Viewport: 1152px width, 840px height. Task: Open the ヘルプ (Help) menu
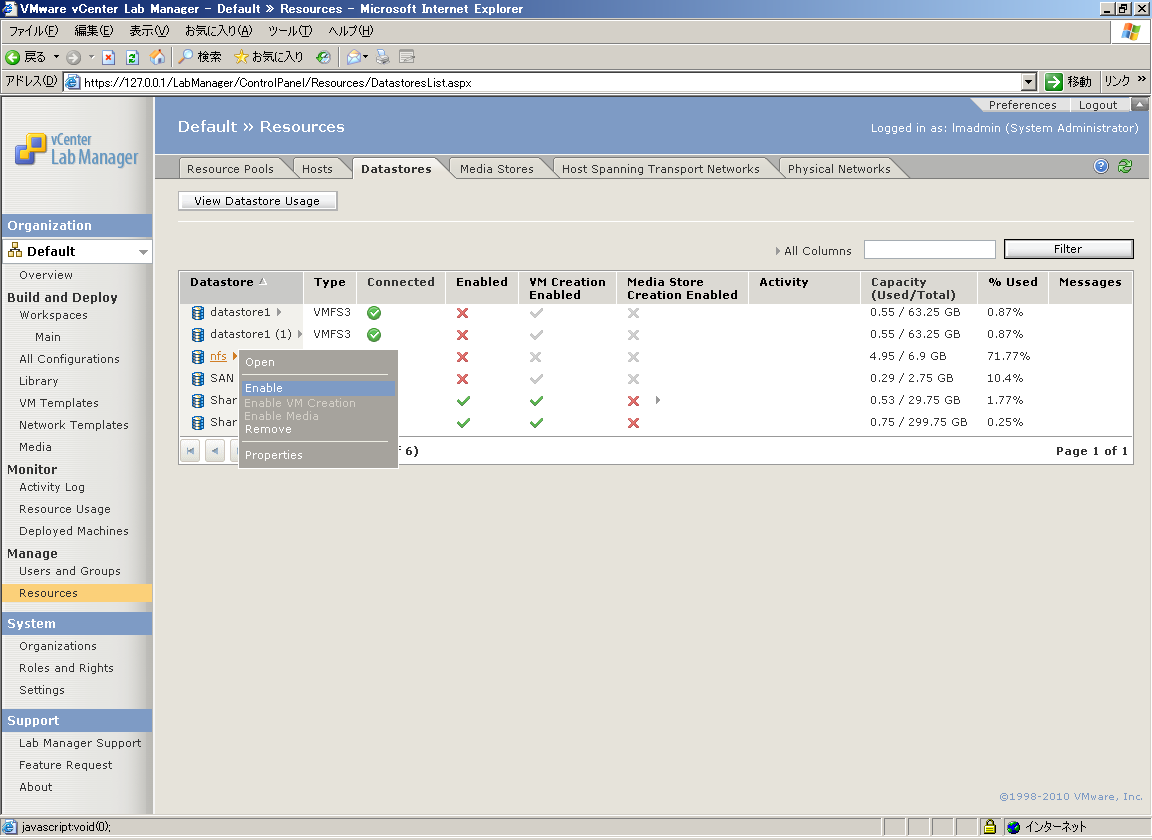pyautogui.click(x=350, y=31)
